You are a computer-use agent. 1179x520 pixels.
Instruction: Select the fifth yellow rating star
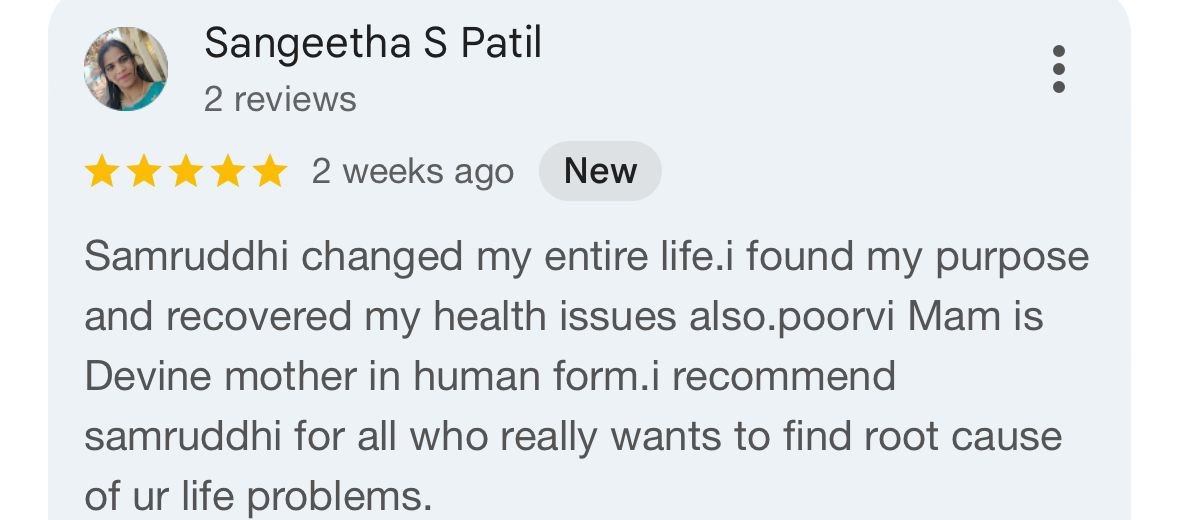(269, 172)
